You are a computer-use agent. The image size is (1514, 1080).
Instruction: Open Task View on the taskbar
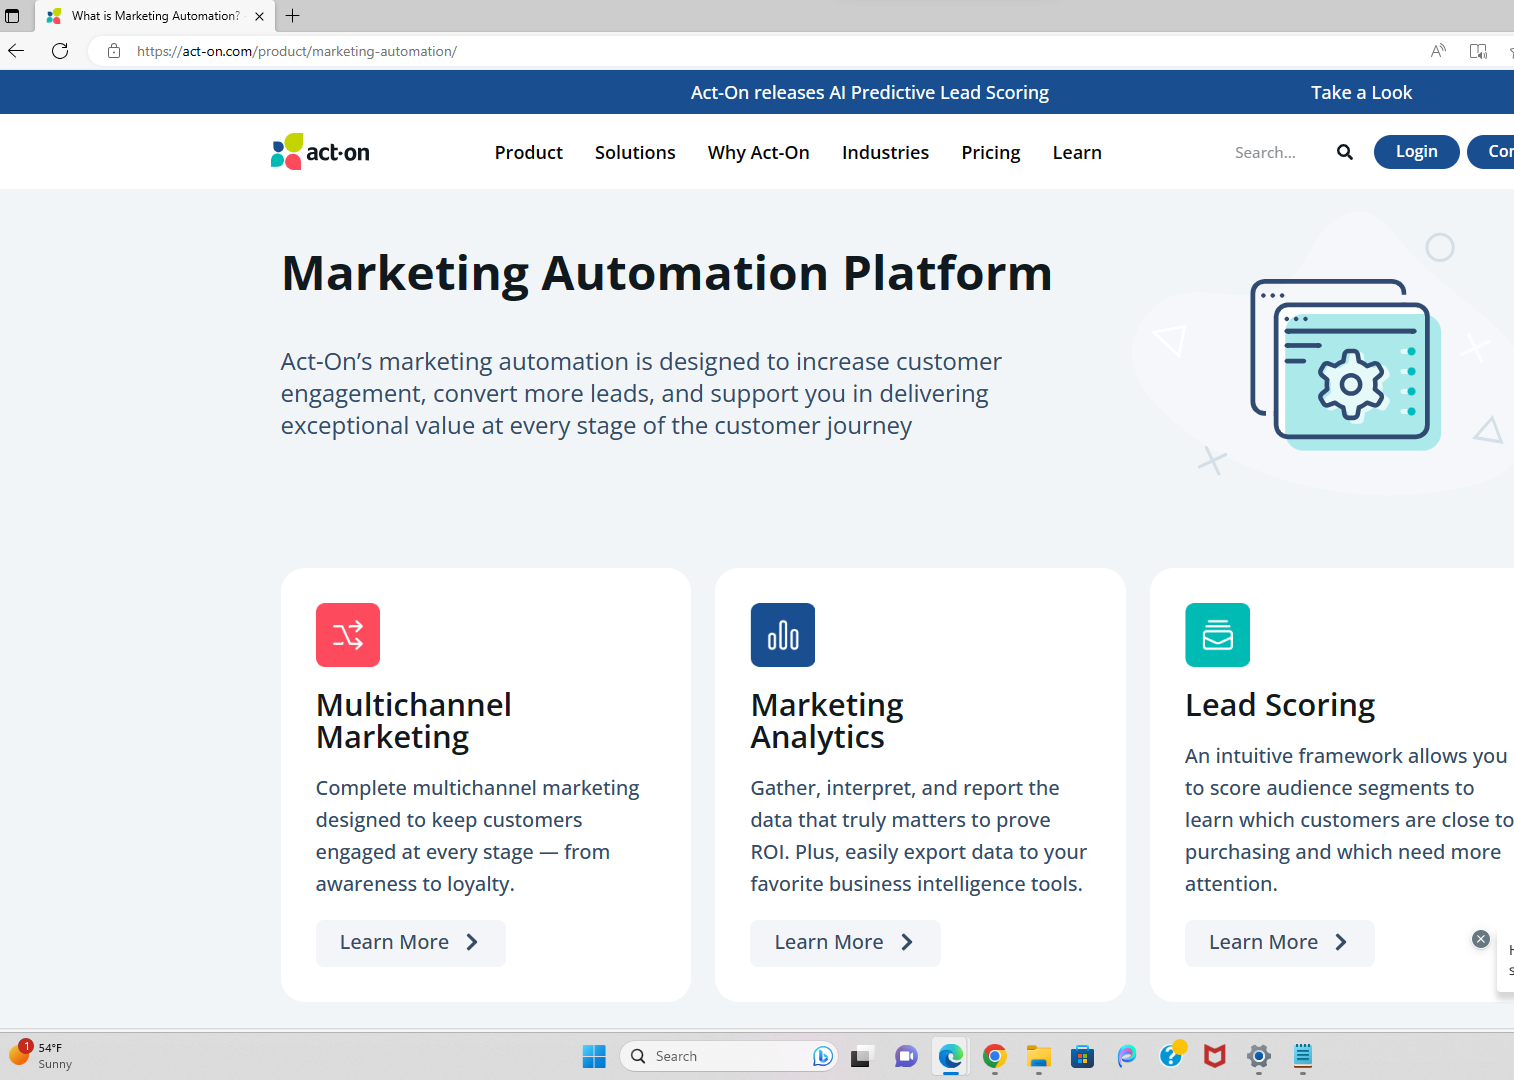pyautogui.click(x=861, y=1056)
